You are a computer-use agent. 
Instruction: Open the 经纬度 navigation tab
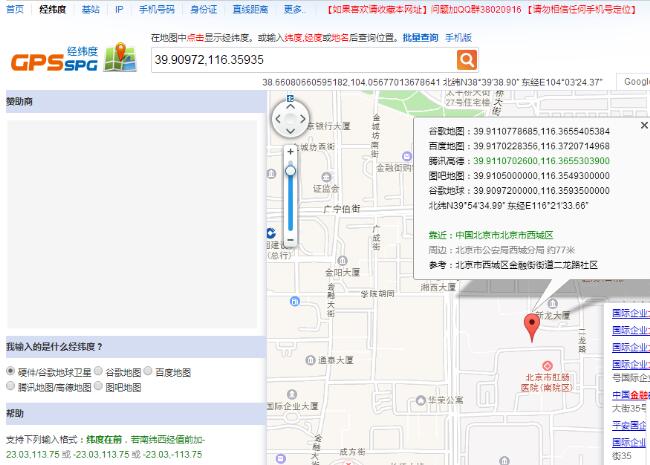pyautogui.click(x=53, y=9)
